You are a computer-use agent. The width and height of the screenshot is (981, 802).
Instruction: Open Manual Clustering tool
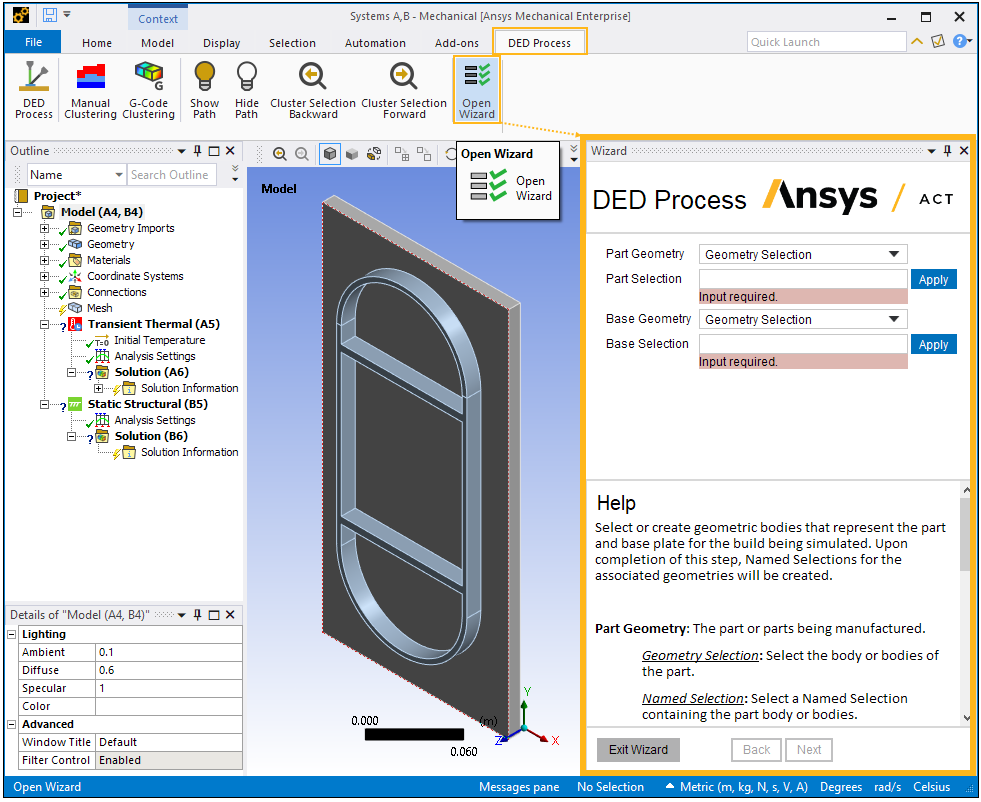point(90,89)
